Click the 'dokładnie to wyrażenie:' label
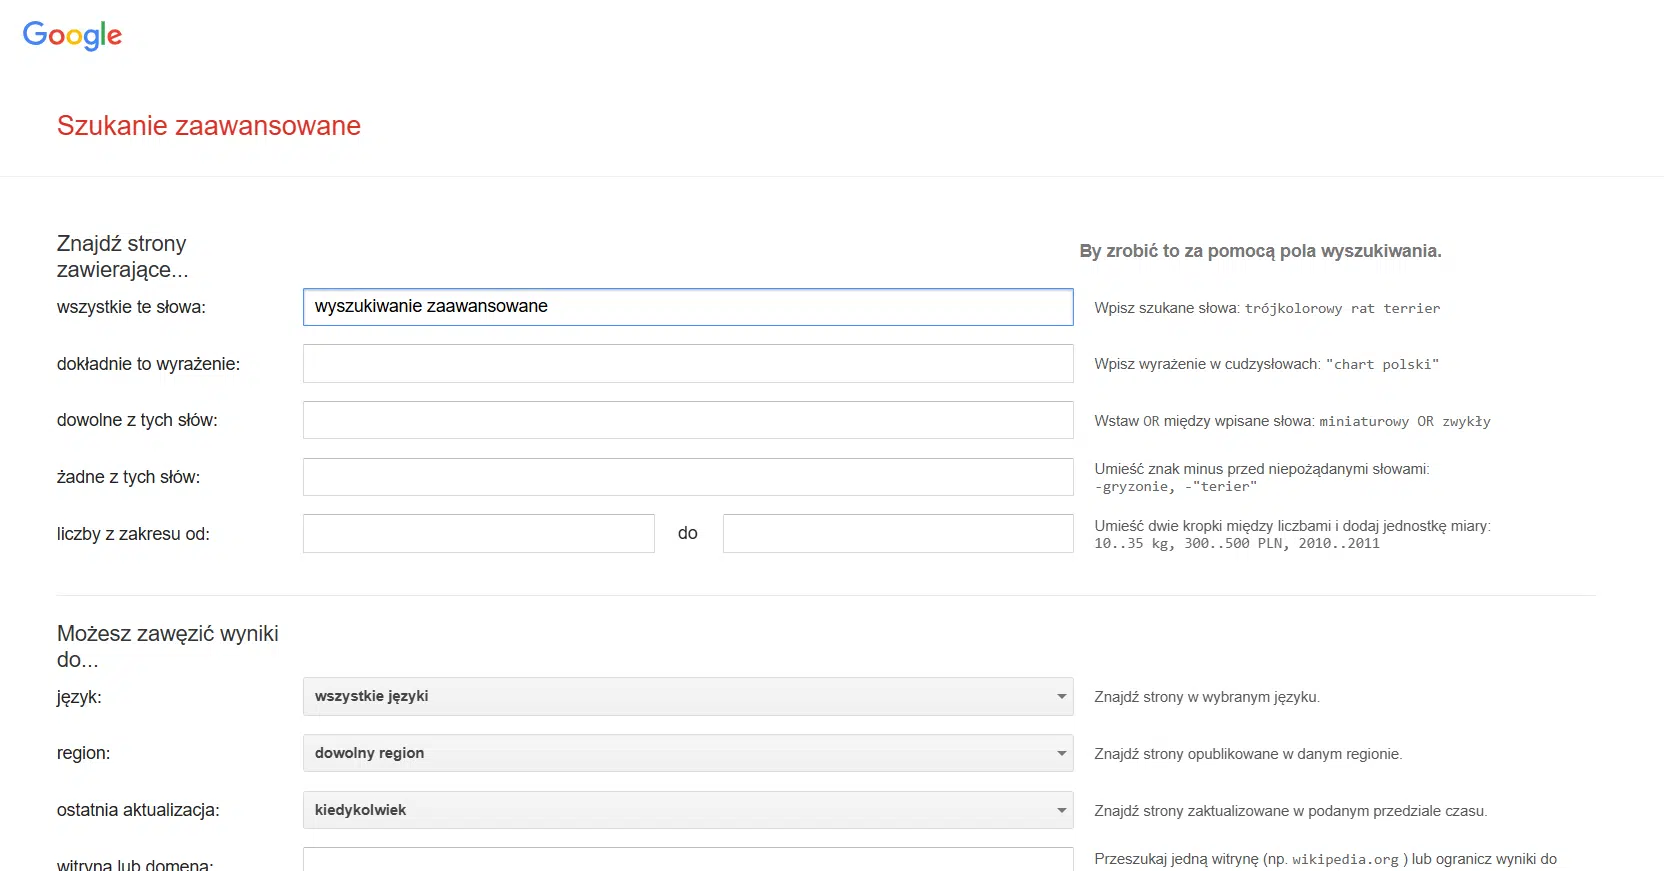 pos(148,364)
